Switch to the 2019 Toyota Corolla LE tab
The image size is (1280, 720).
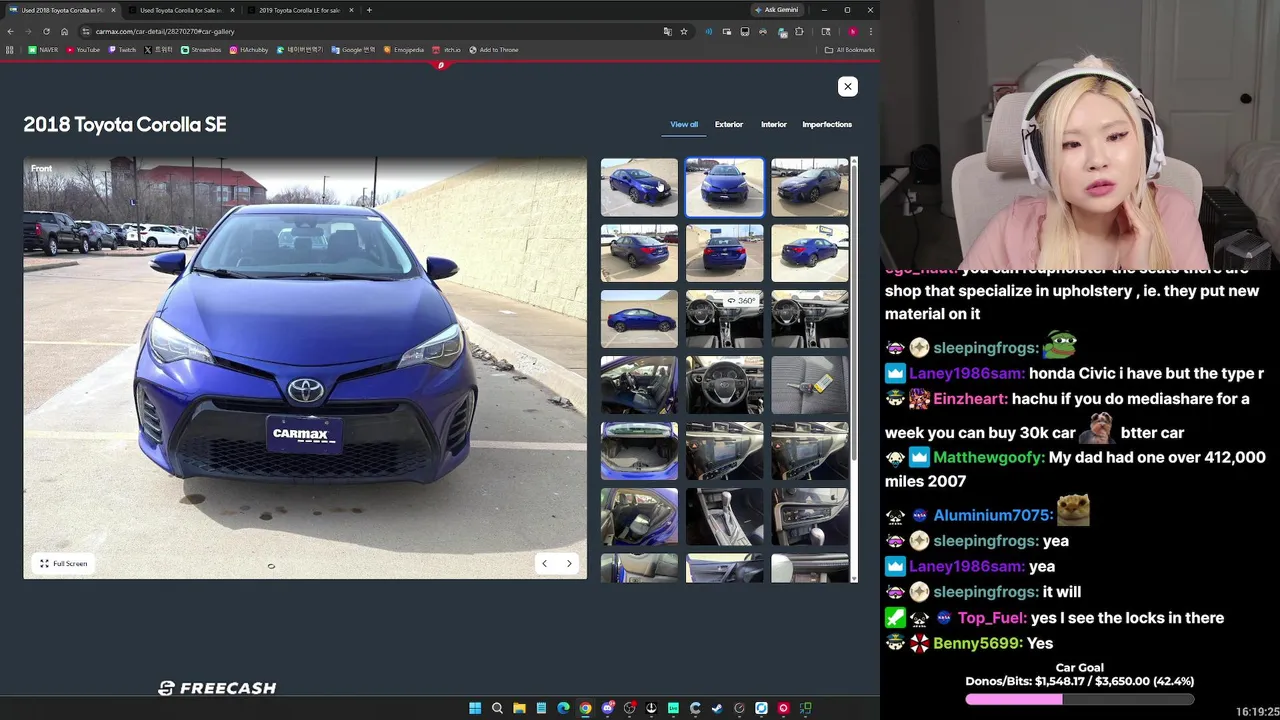[298, 10]
